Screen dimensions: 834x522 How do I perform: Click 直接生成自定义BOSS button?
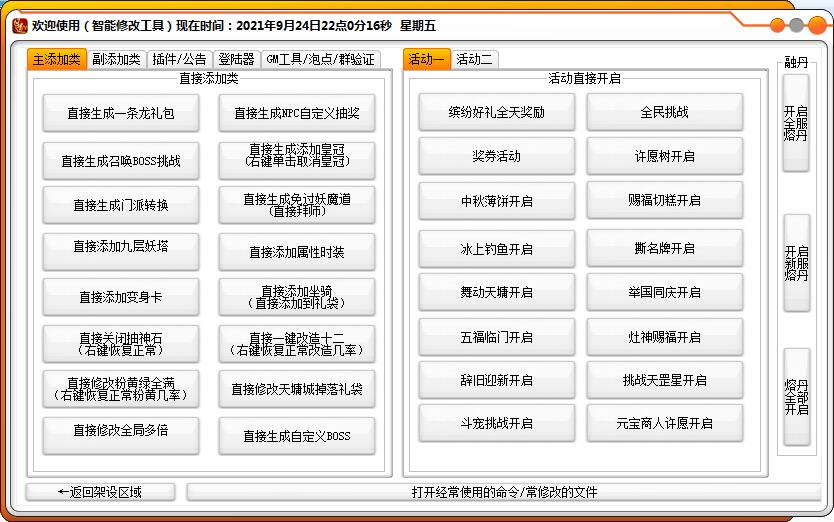pyautogui.click(x=297, y=436)
